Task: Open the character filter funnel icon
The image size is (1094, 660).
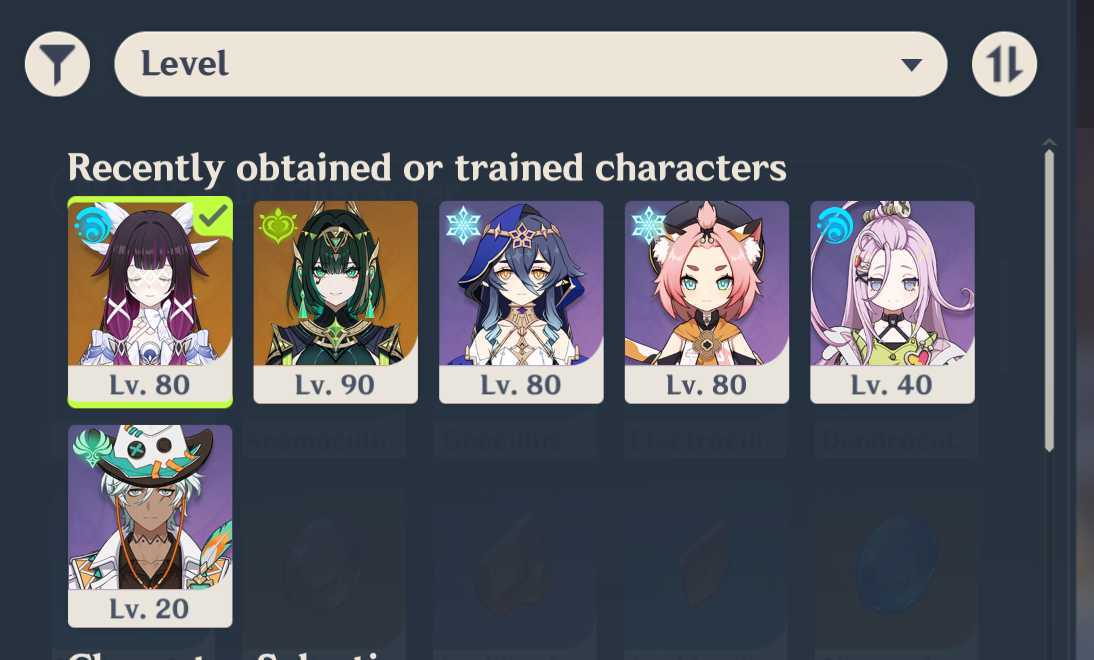Action: point(57,64)
